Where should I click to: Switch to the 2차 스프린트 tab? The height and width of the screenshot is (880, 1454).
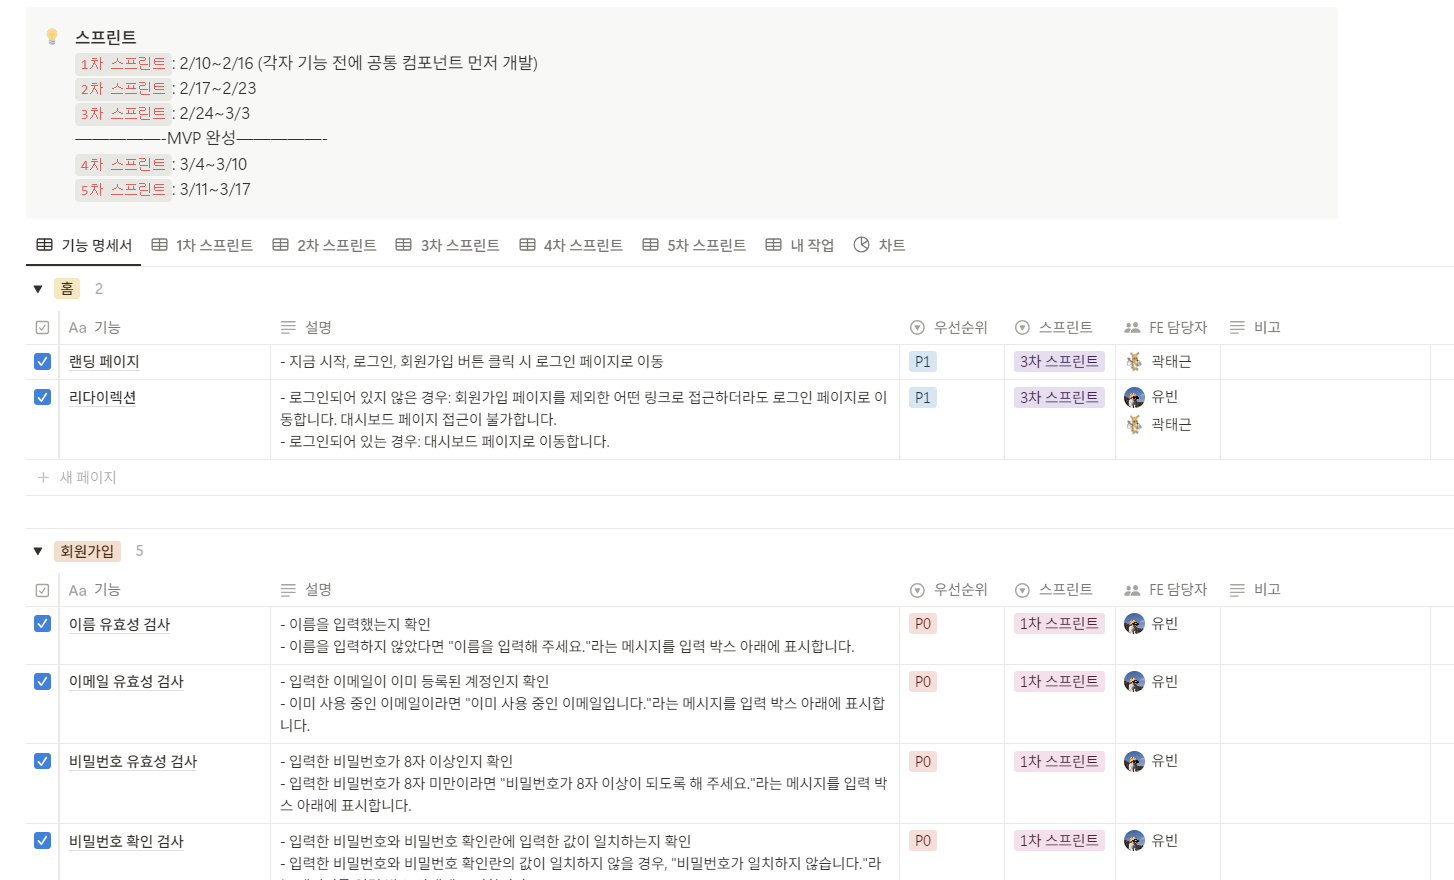click(x=325, y=245)
